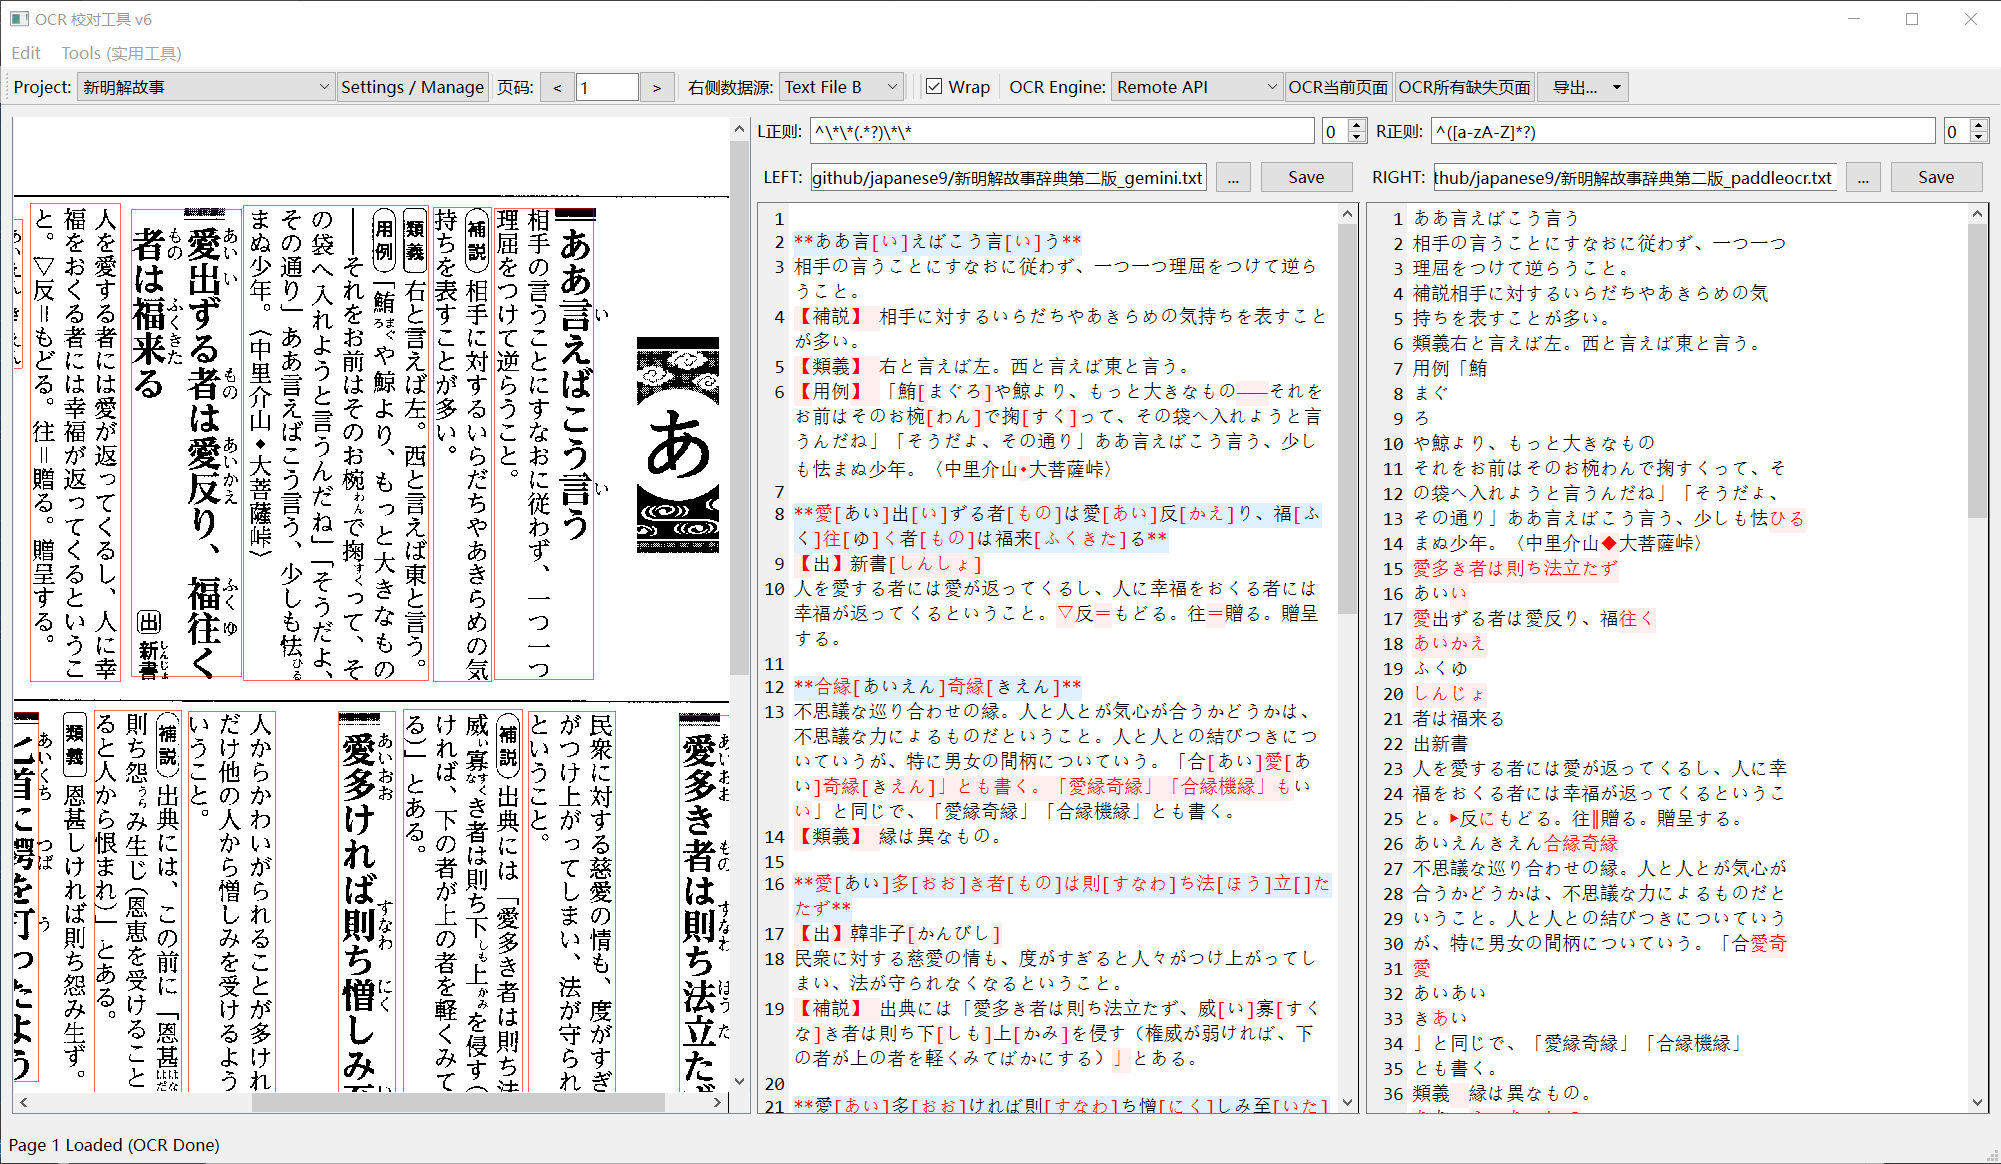2001x1164 pixels.
Task: Click the RIGHT file browse ... button
Action: [x=1862, y=178]
